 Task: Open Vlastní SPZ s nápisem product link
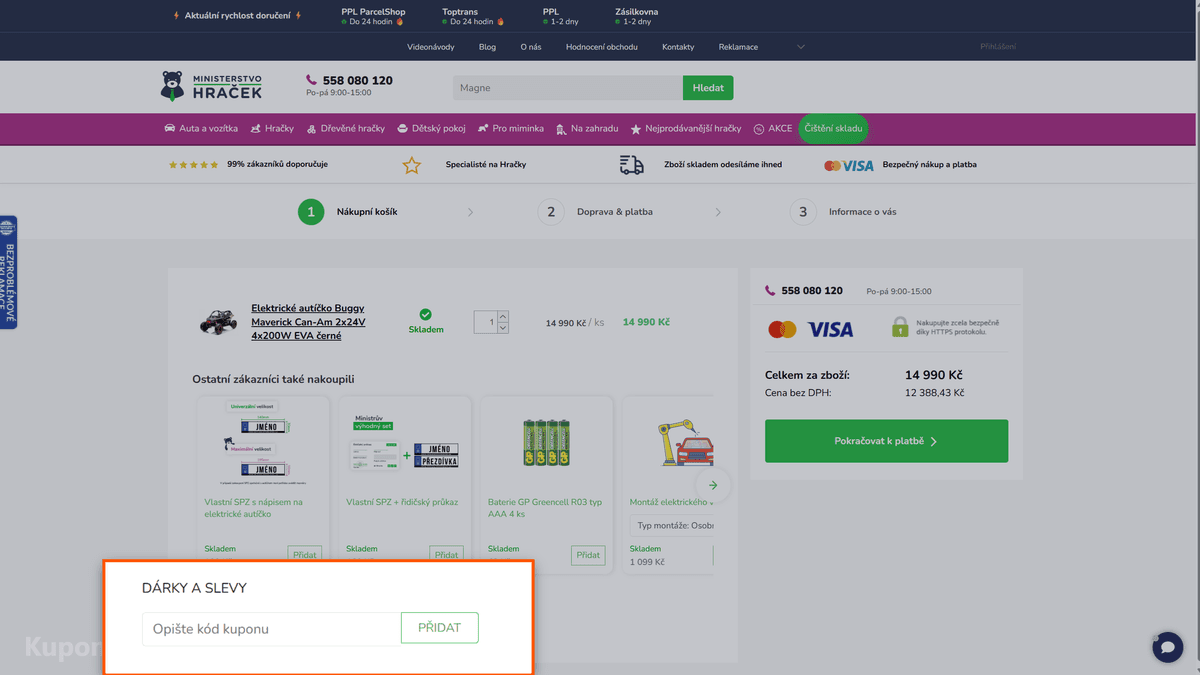(x=254, y=508)
